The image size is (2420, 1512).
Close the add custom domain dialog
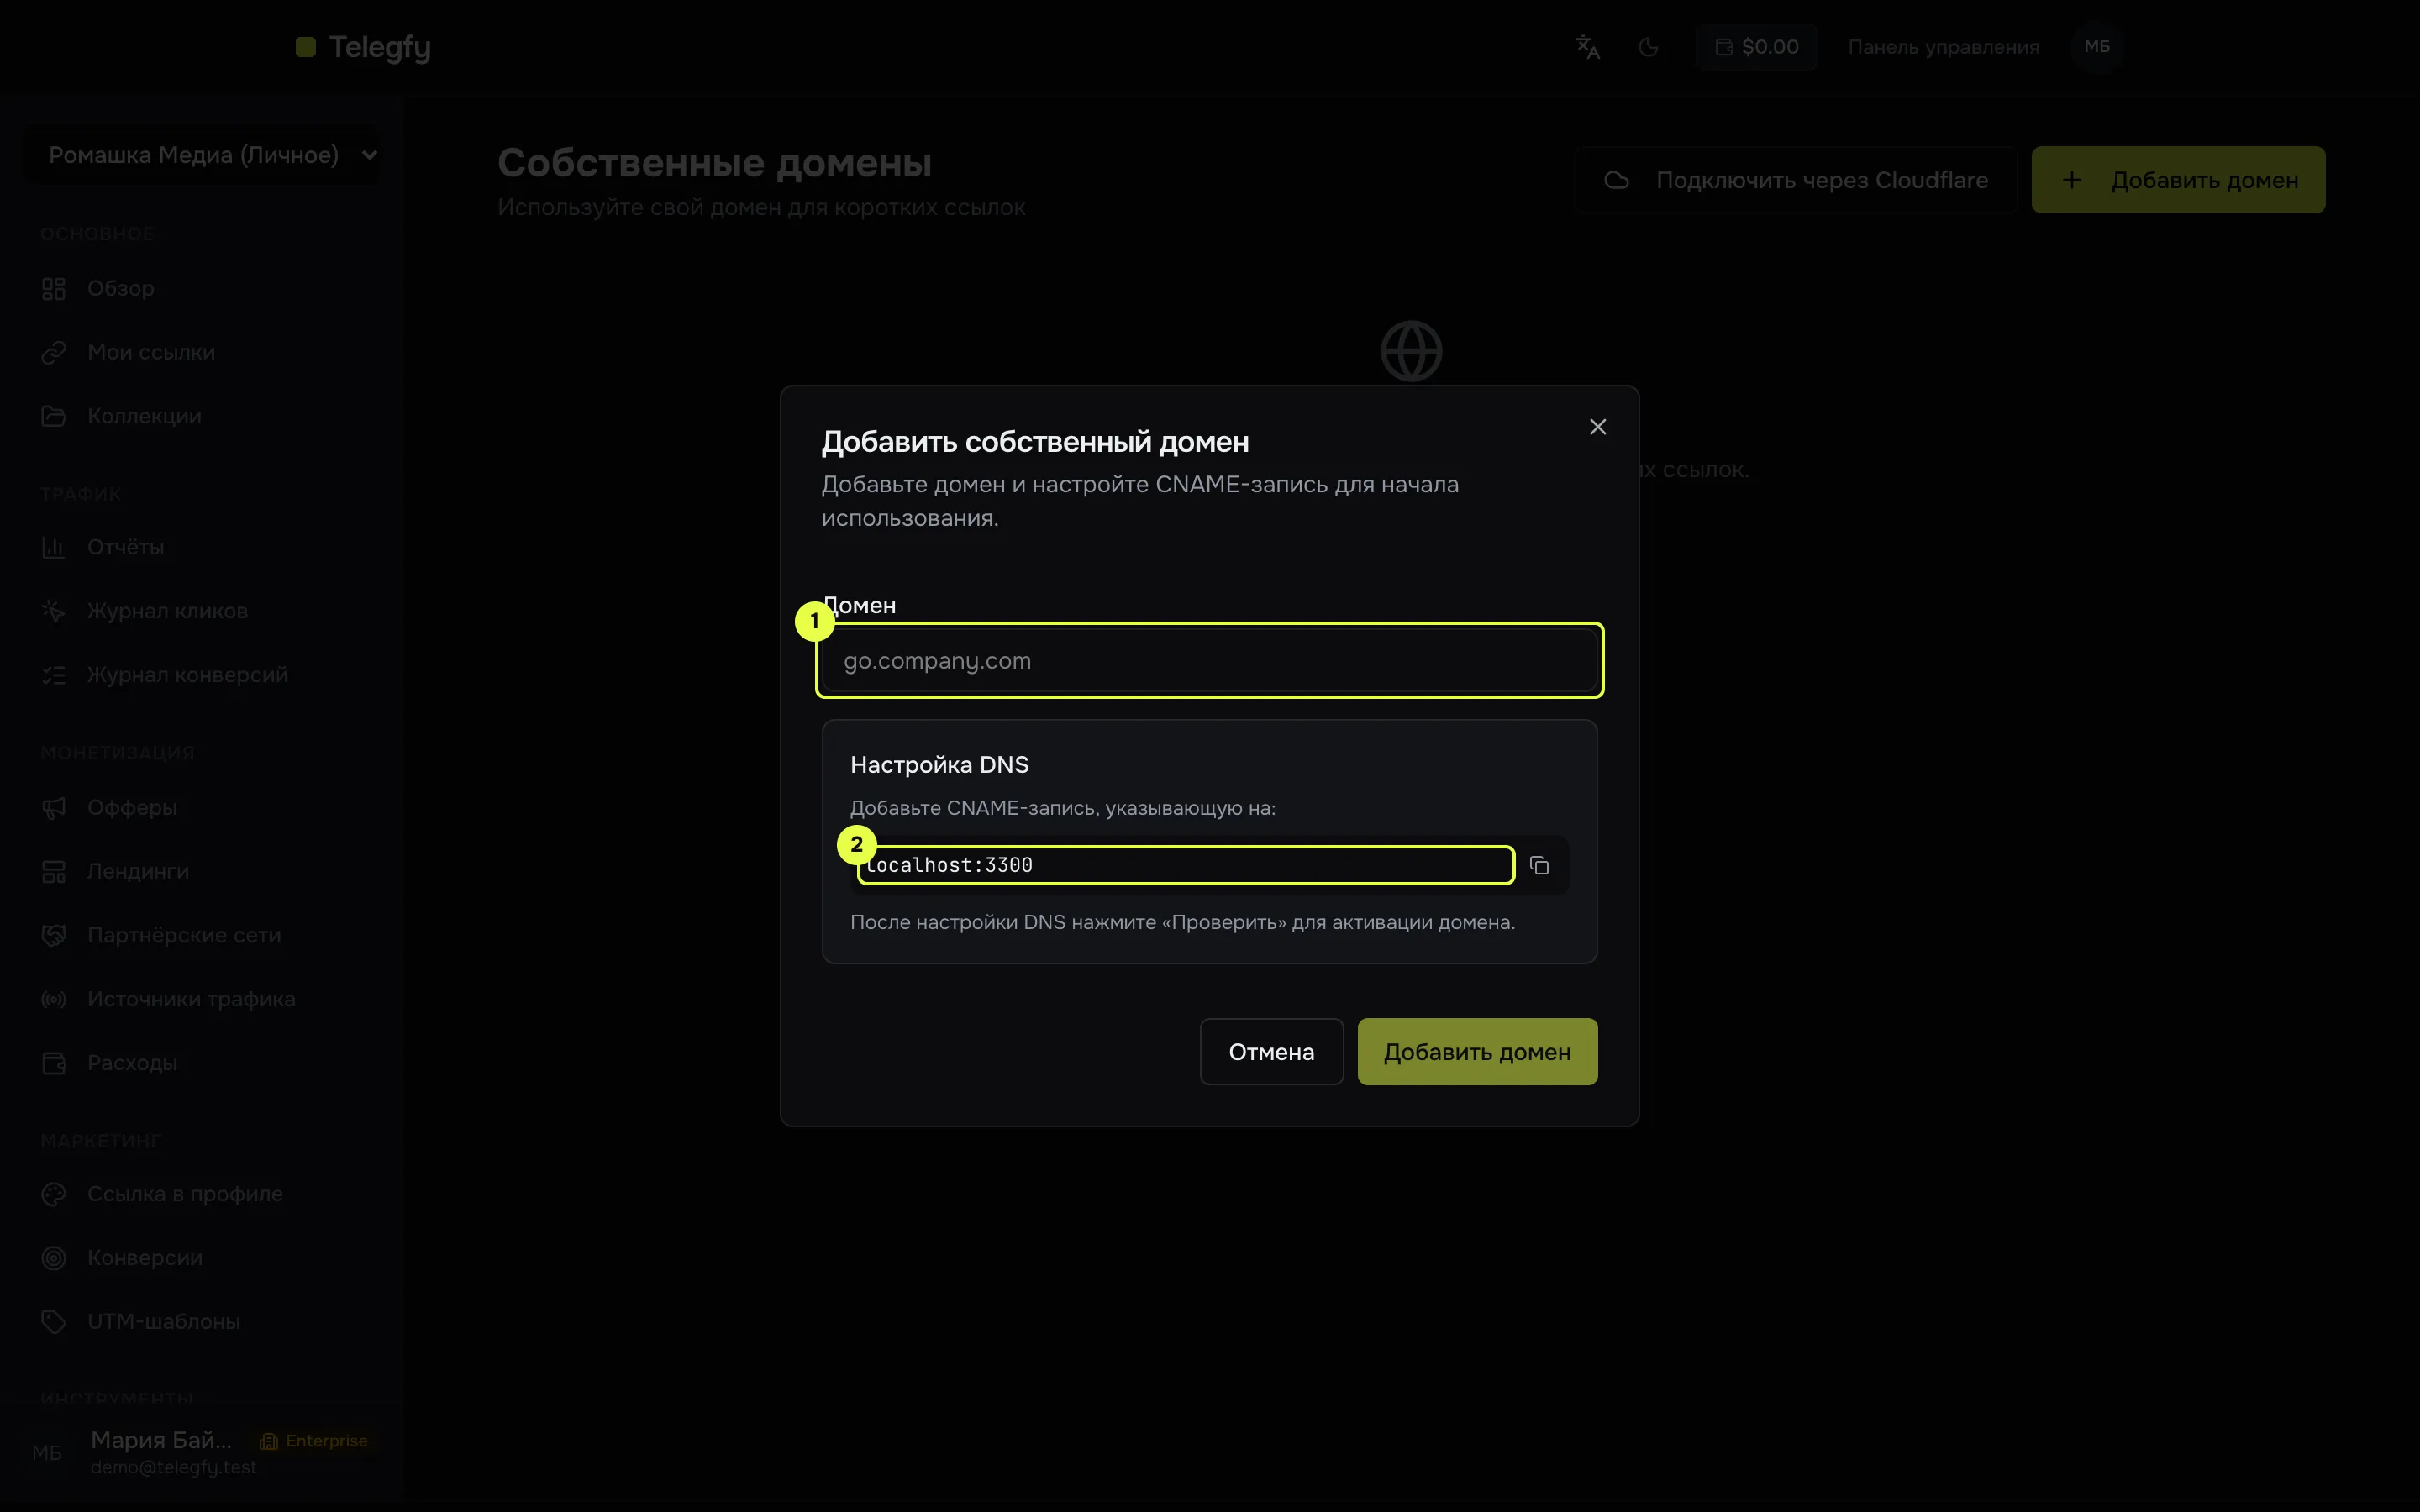[x=1598, y=427]
